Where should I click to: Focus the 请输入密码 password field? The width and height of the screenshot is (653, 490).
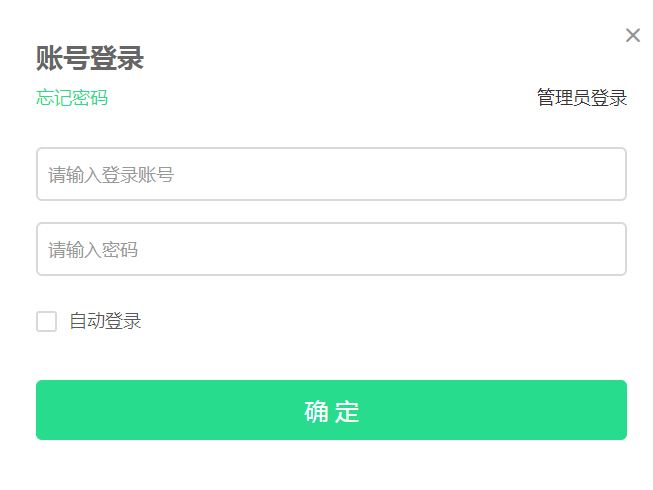[x=331, y=249]
